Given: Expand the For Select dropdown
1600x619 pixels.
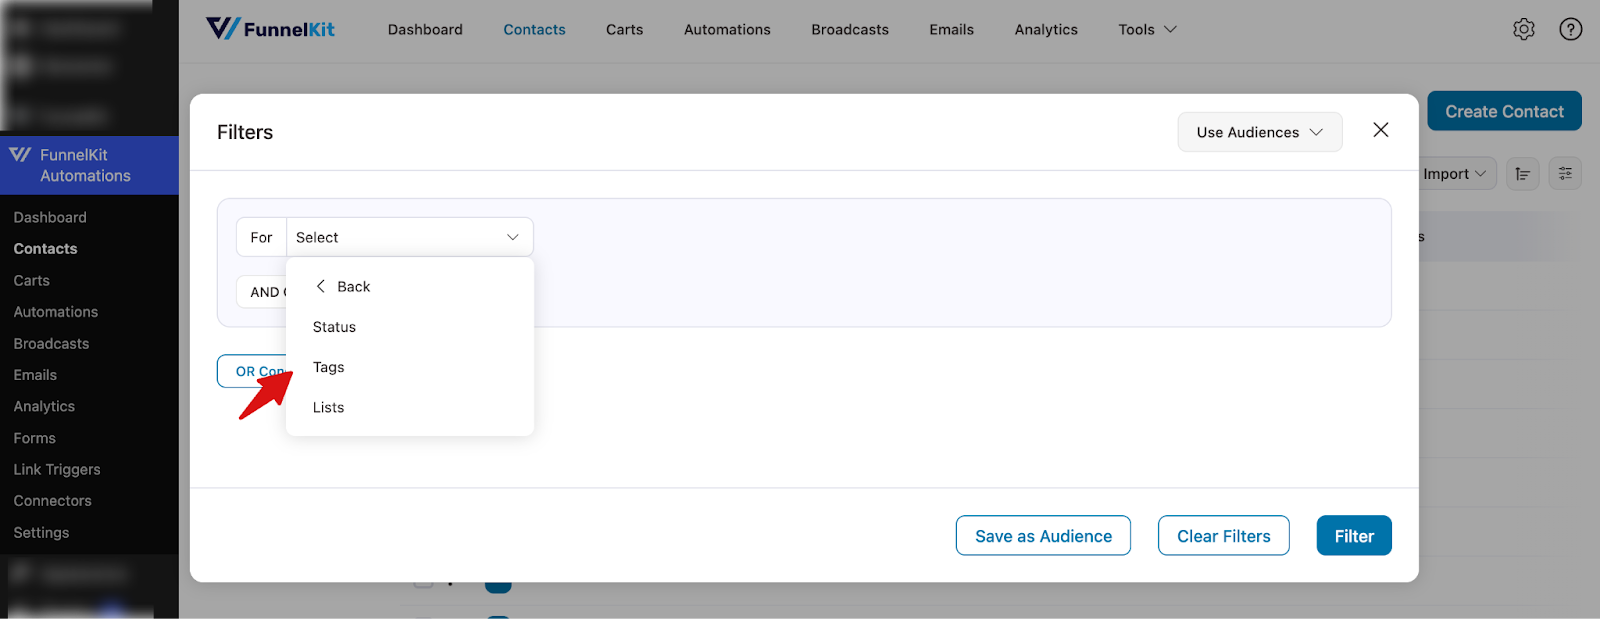Looking at the screenshot, I should tap(410, 237).
